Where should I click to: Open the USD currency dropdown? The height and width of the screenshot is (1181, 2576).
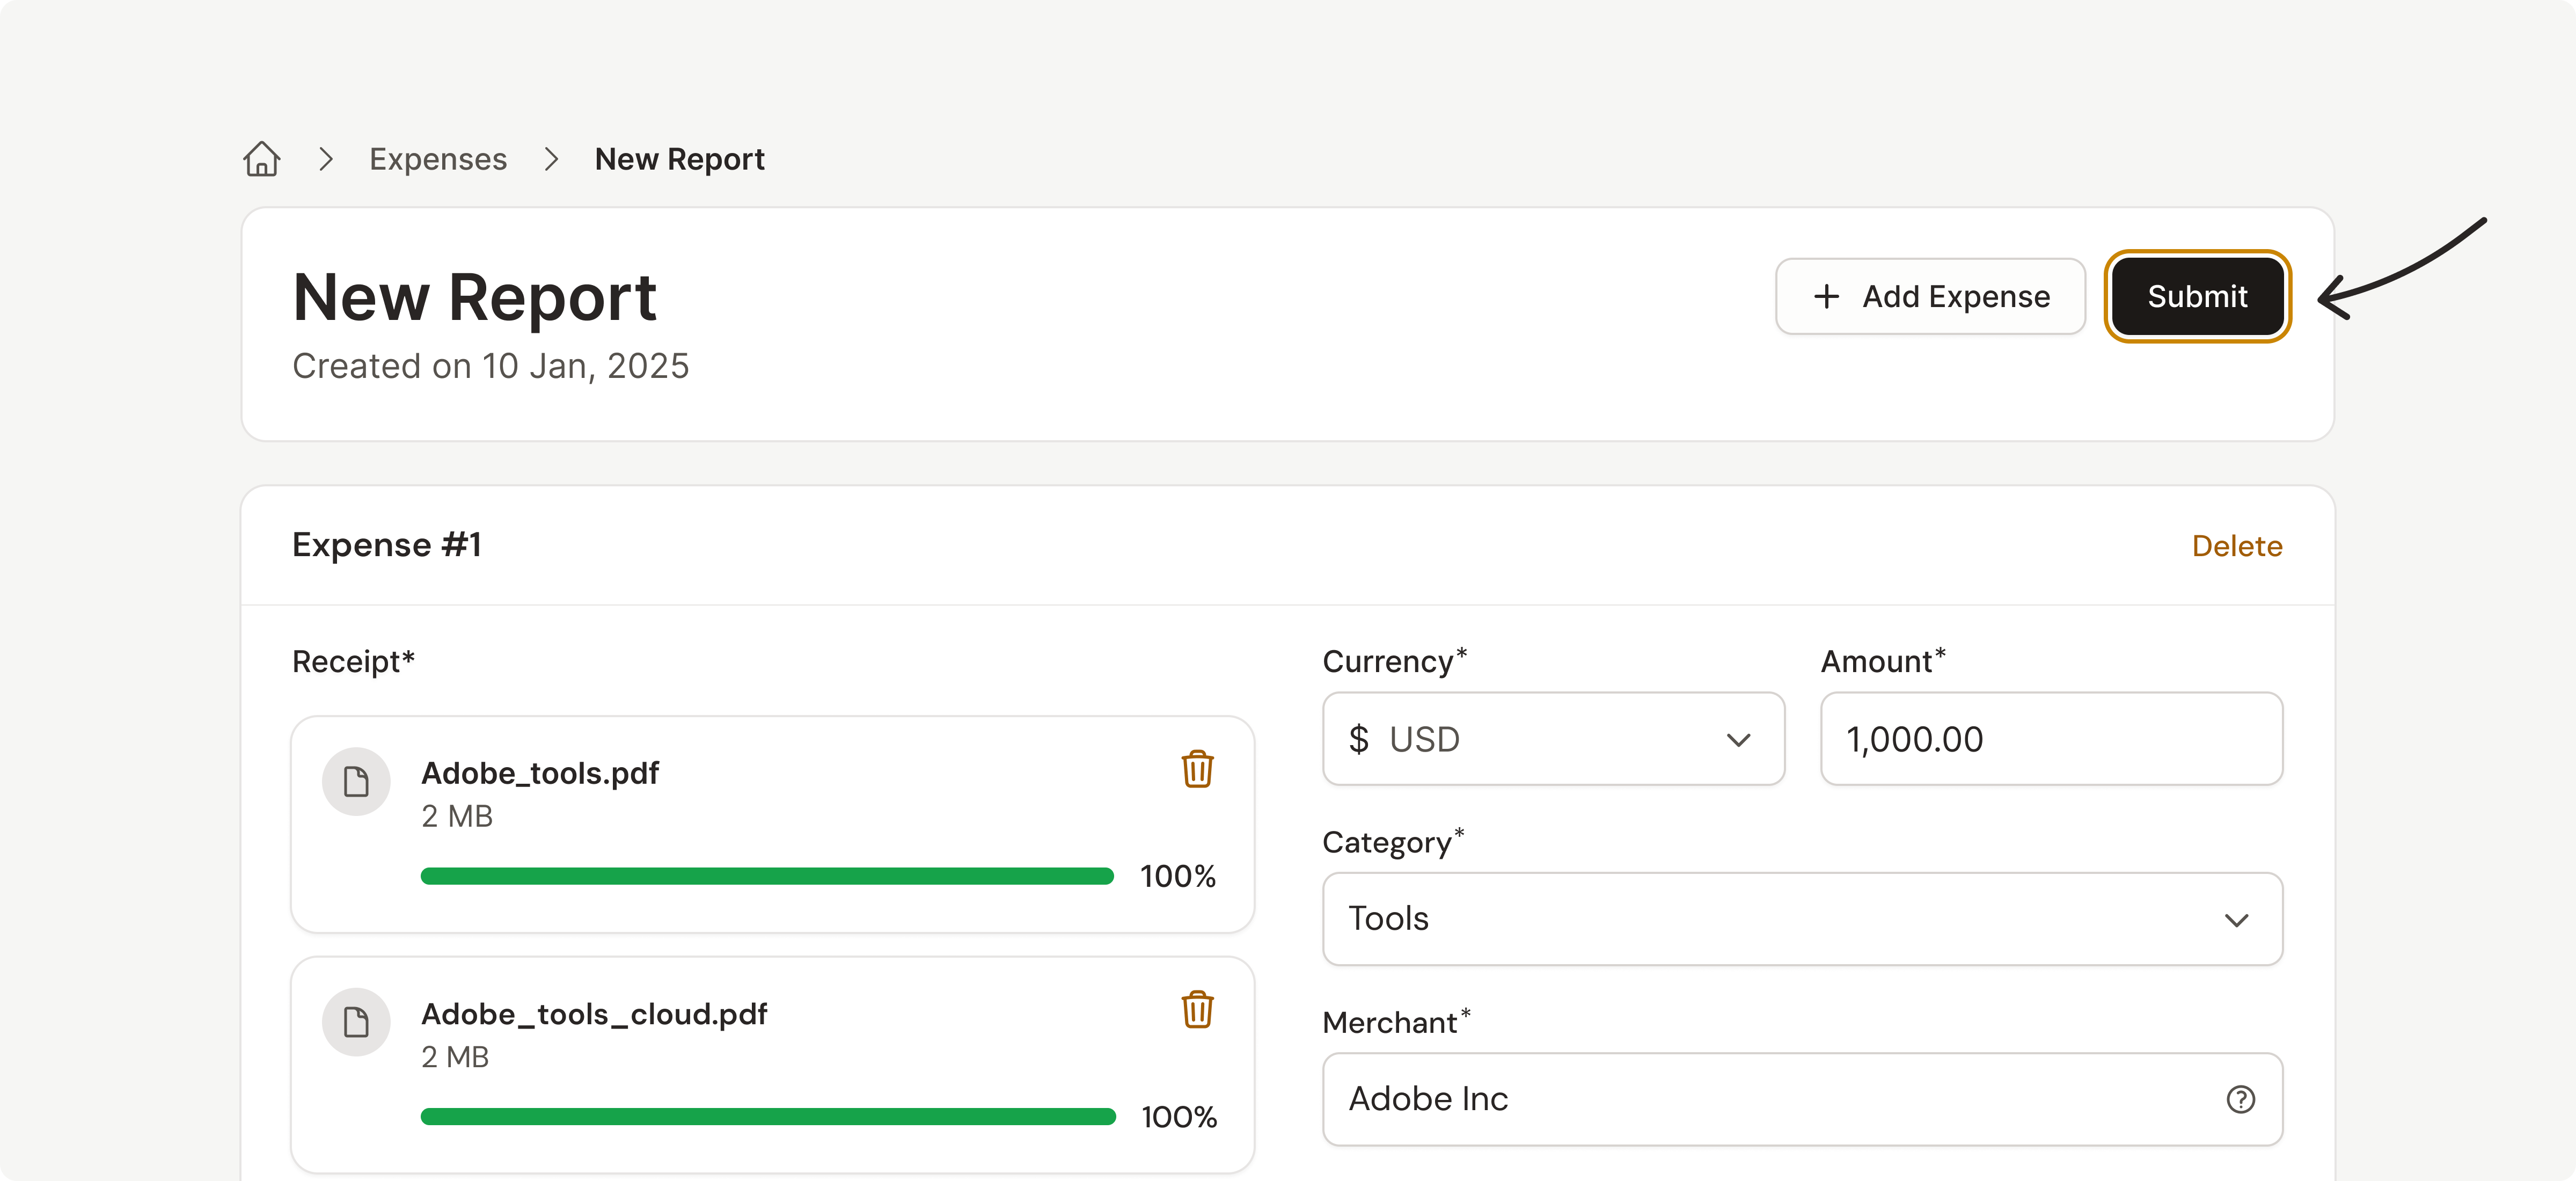coord(1553,739)
